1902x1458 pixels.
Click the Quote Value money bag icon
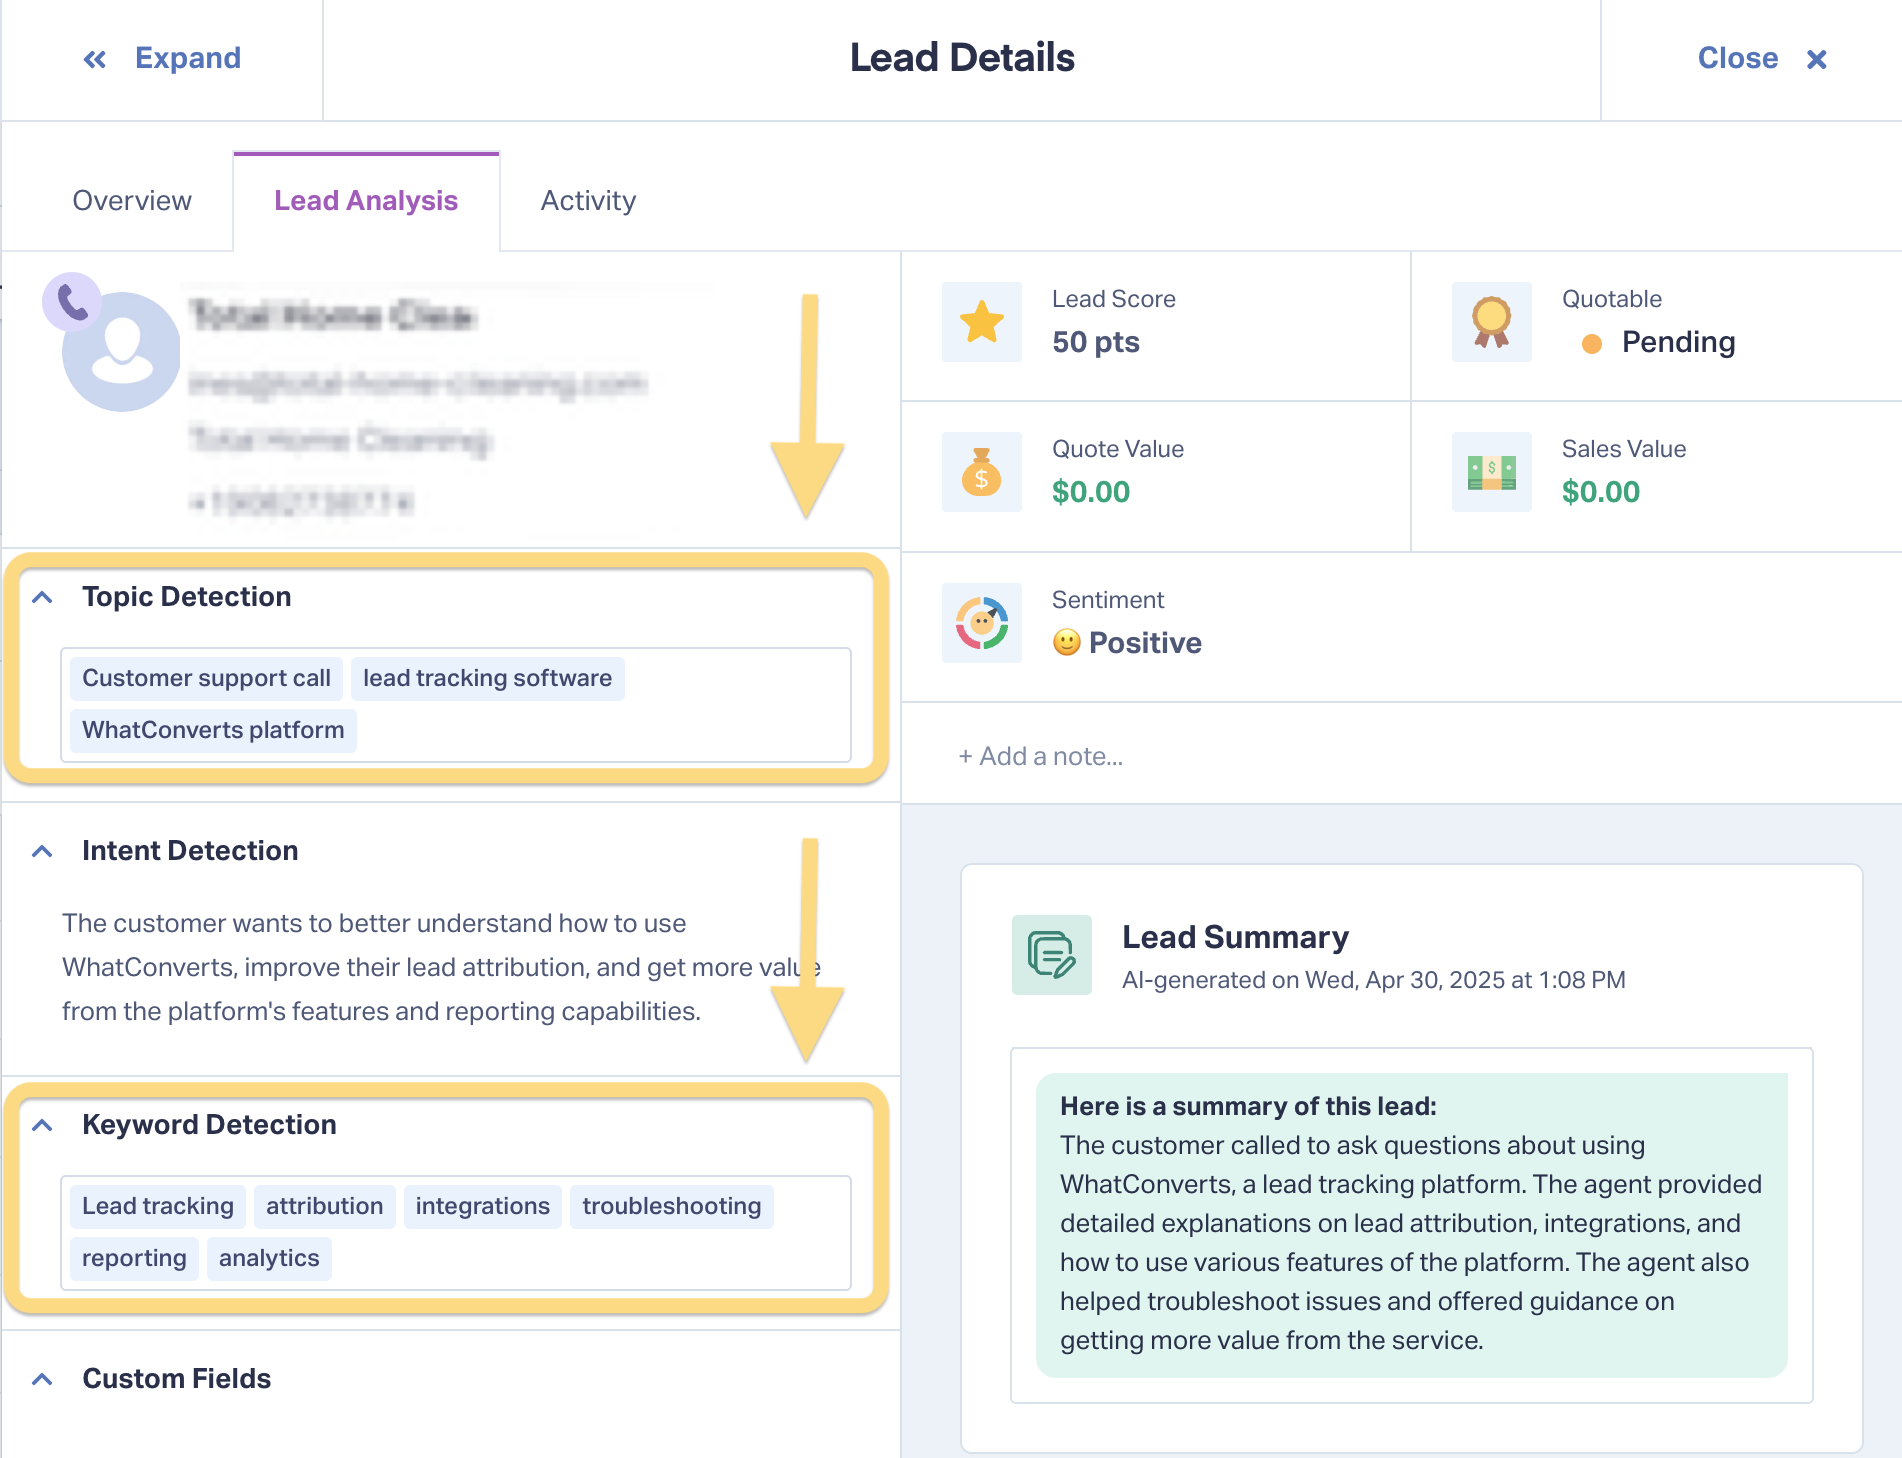point(982,472)
